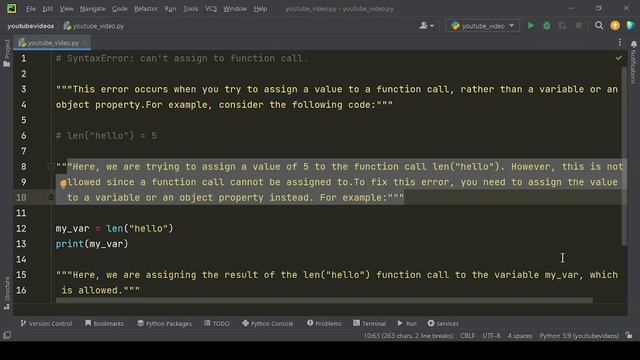640x360 pixels.
Task: Open the Run tool window
Action: (x=407, y=323)
